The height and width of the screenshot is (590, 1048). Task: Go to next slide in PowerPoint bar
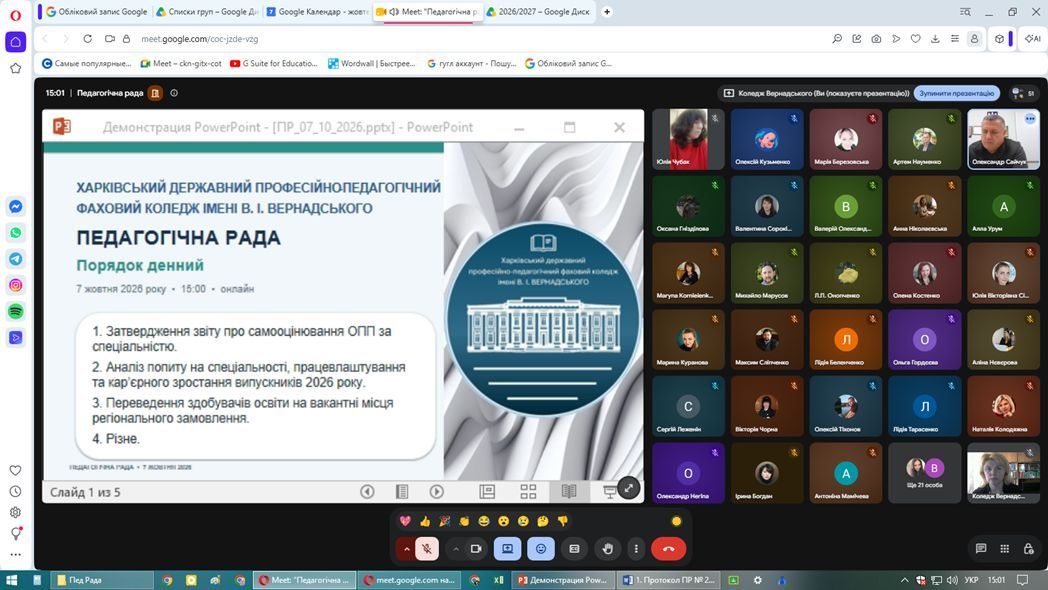(436, 492)
